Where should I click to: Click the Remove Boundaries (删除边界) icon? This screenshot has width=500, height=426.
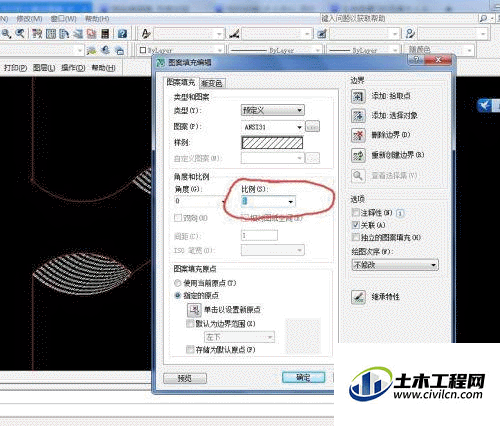pos(358,135)
